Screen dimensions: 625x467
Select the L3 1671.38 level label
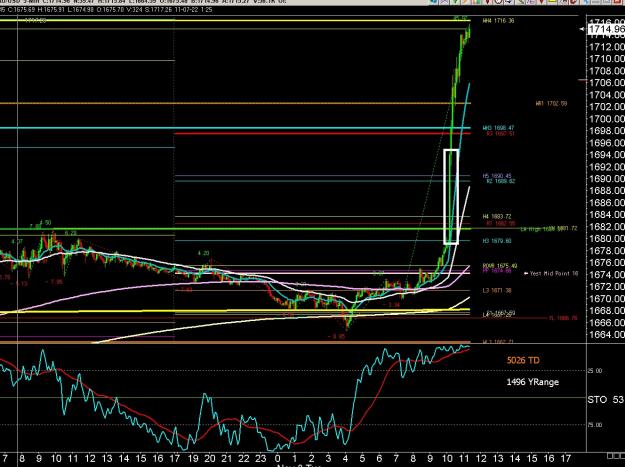[x=497, y=290]
